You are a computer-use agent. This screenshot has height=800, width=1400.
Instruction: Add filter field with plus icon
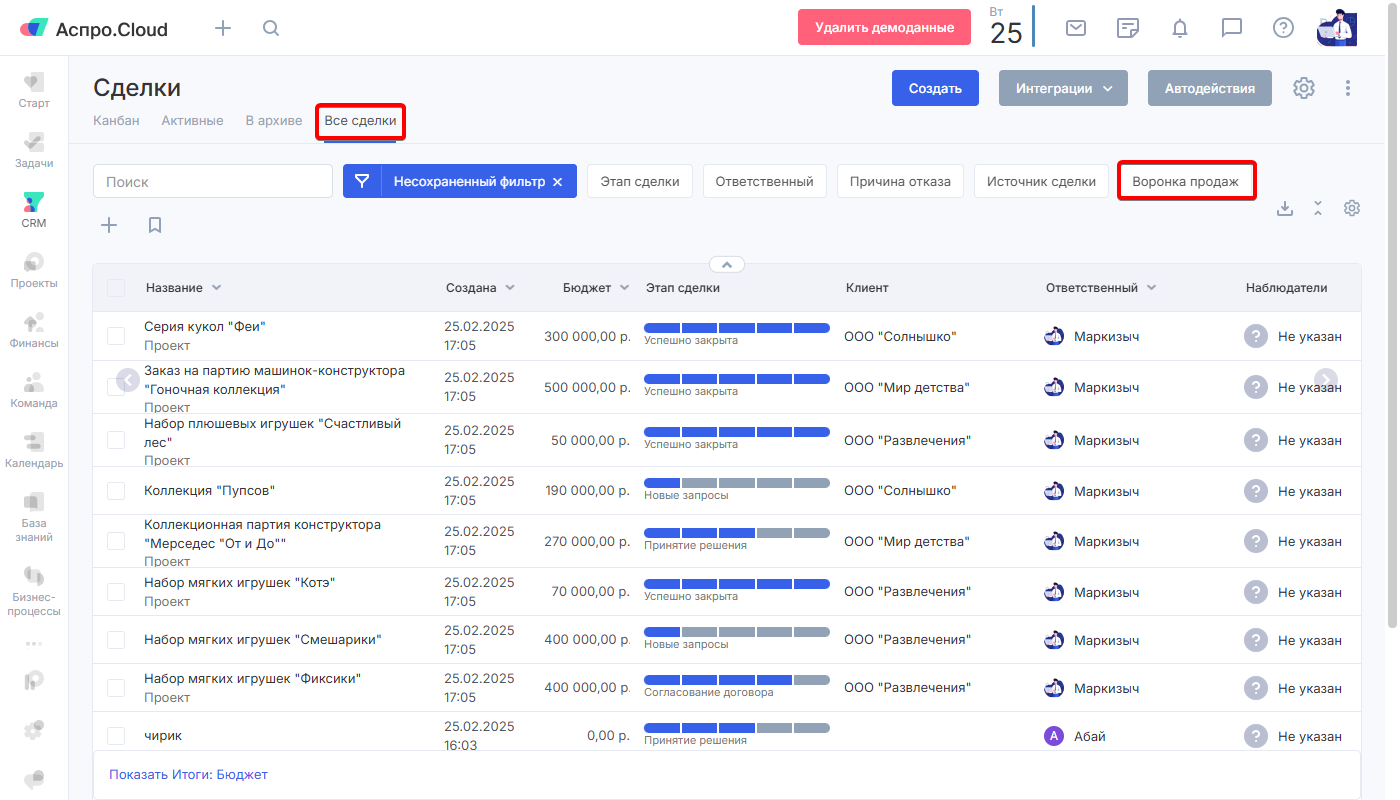(109, 225)
